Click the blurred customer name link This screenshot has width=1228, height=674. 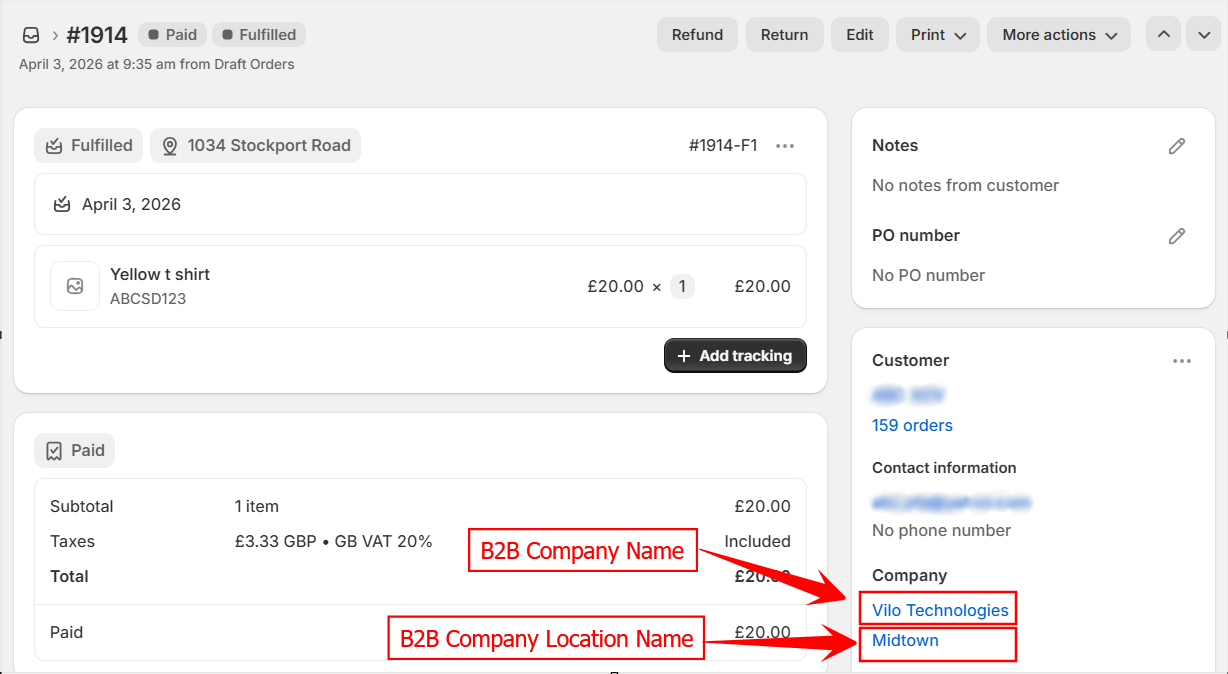point(908,395)
